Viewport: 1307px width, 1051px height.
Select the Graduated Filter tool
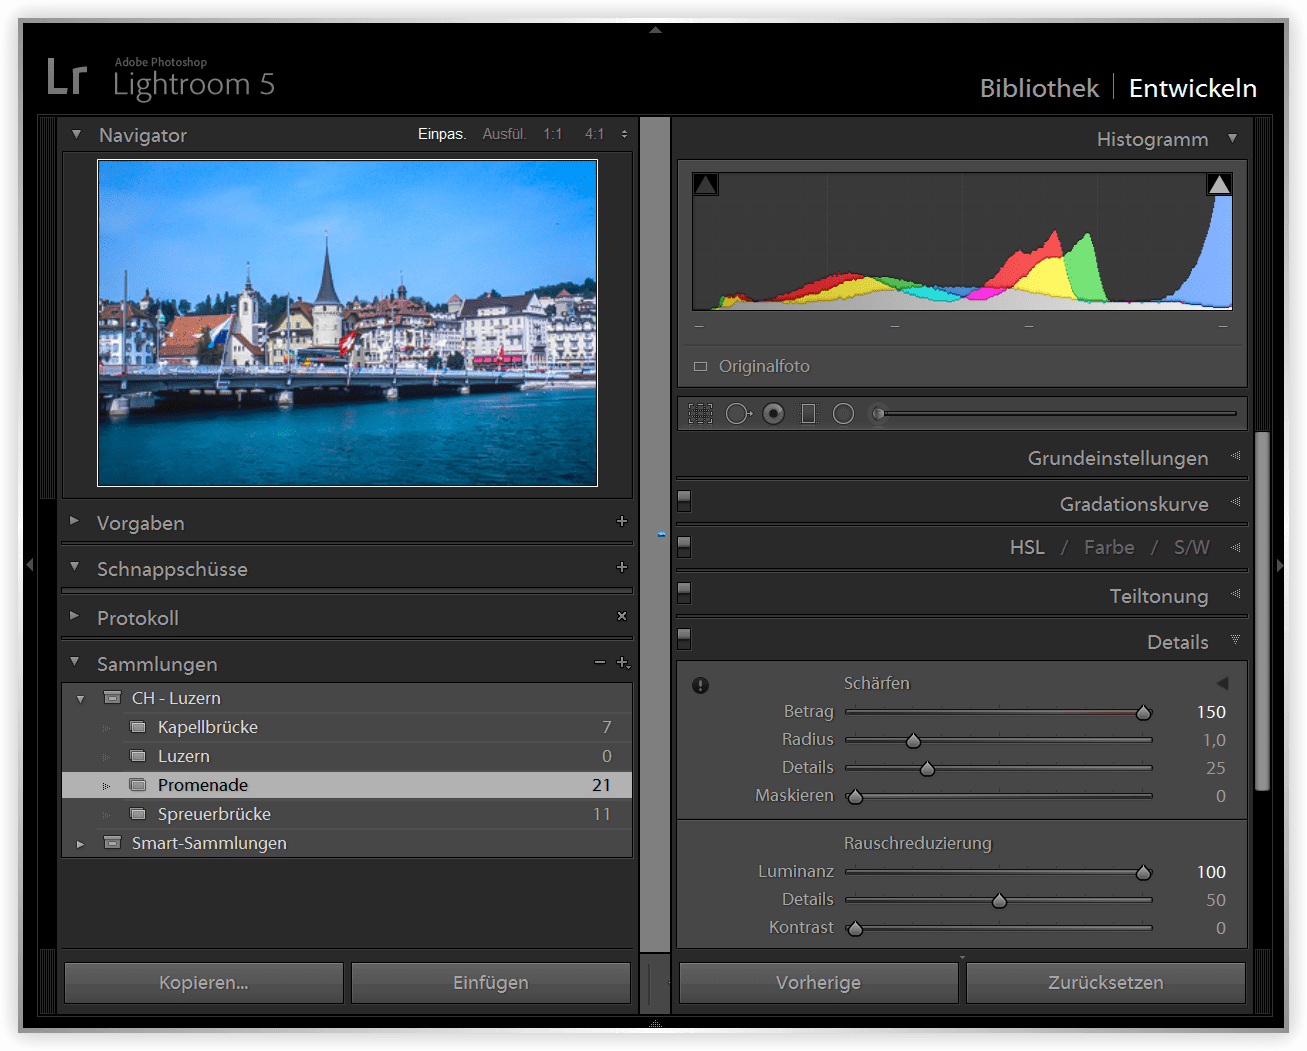click(808, 413)
